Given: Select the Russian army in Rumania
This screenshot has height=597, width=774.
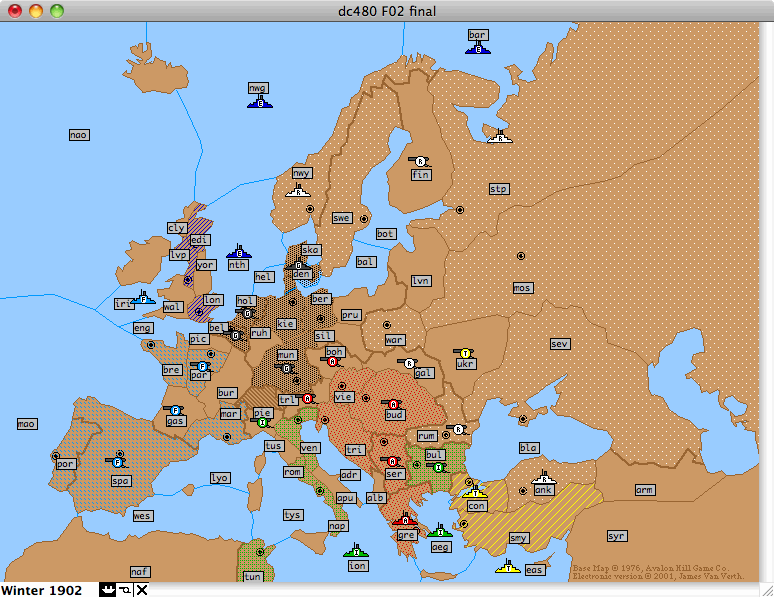Looking at the screenshot, I should tap(458, 429).
